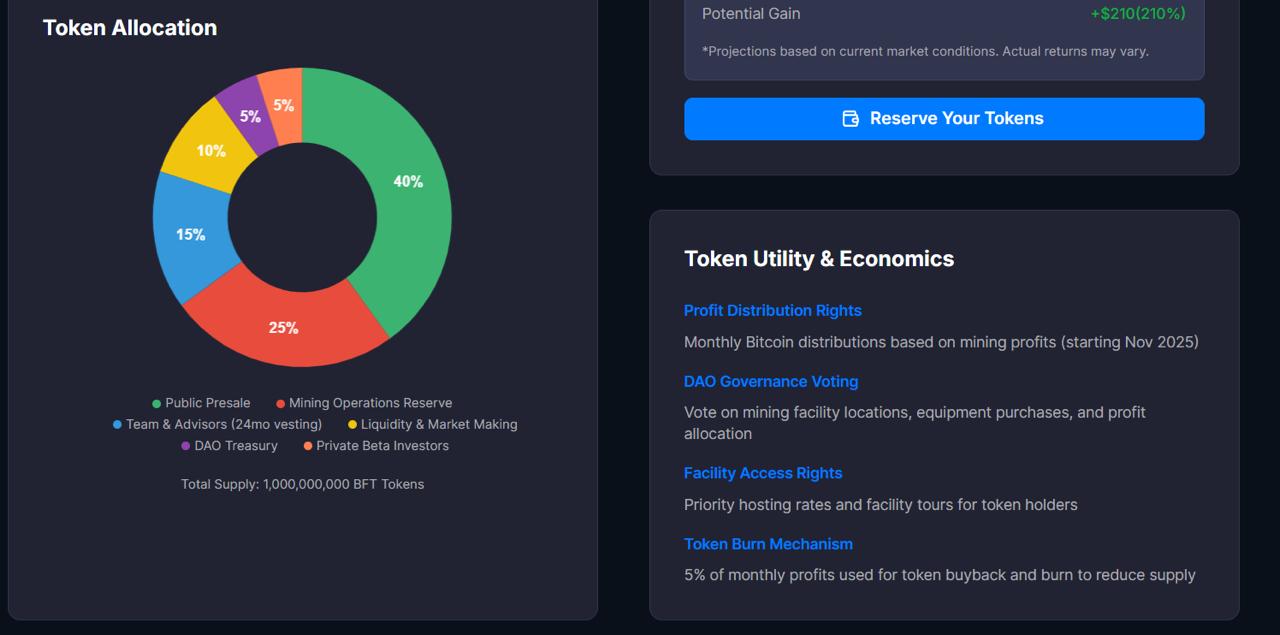Select the green Public Presale legend dot
This screenshot has height=635, width=1280.
pyautogui.click(x=156, y=403)
